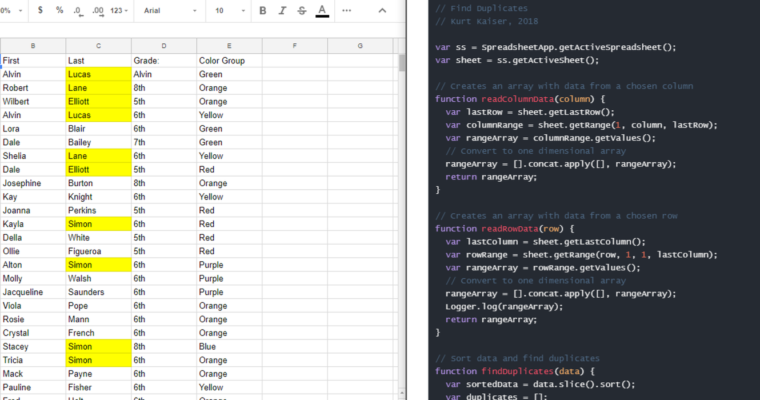
Task: Click 'Logger.log(rangeArray);' code line
Action: (x=504, y=306)
